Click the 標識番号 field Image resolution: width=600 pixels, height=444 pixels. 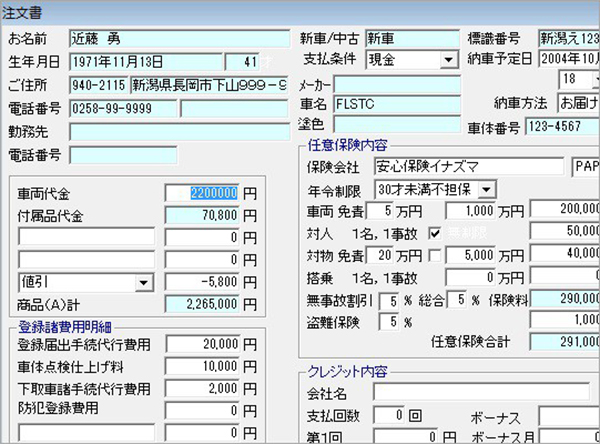tap(569, 38)
